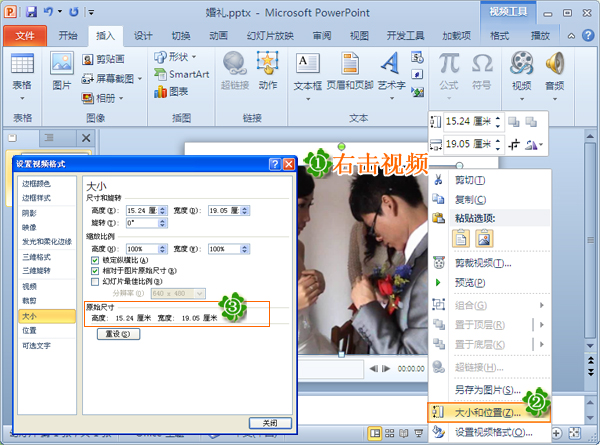Insert a SmartArt graphic
This screenshot has width=600, height=445.
click(x=182, y=74)
